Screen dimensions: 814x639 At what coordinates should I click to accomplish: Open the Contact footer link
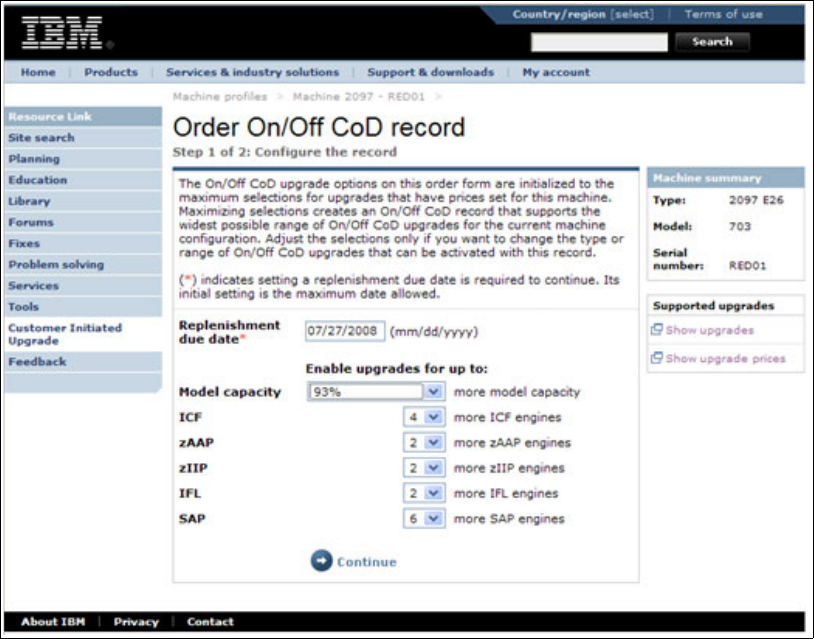pos(210,621)
